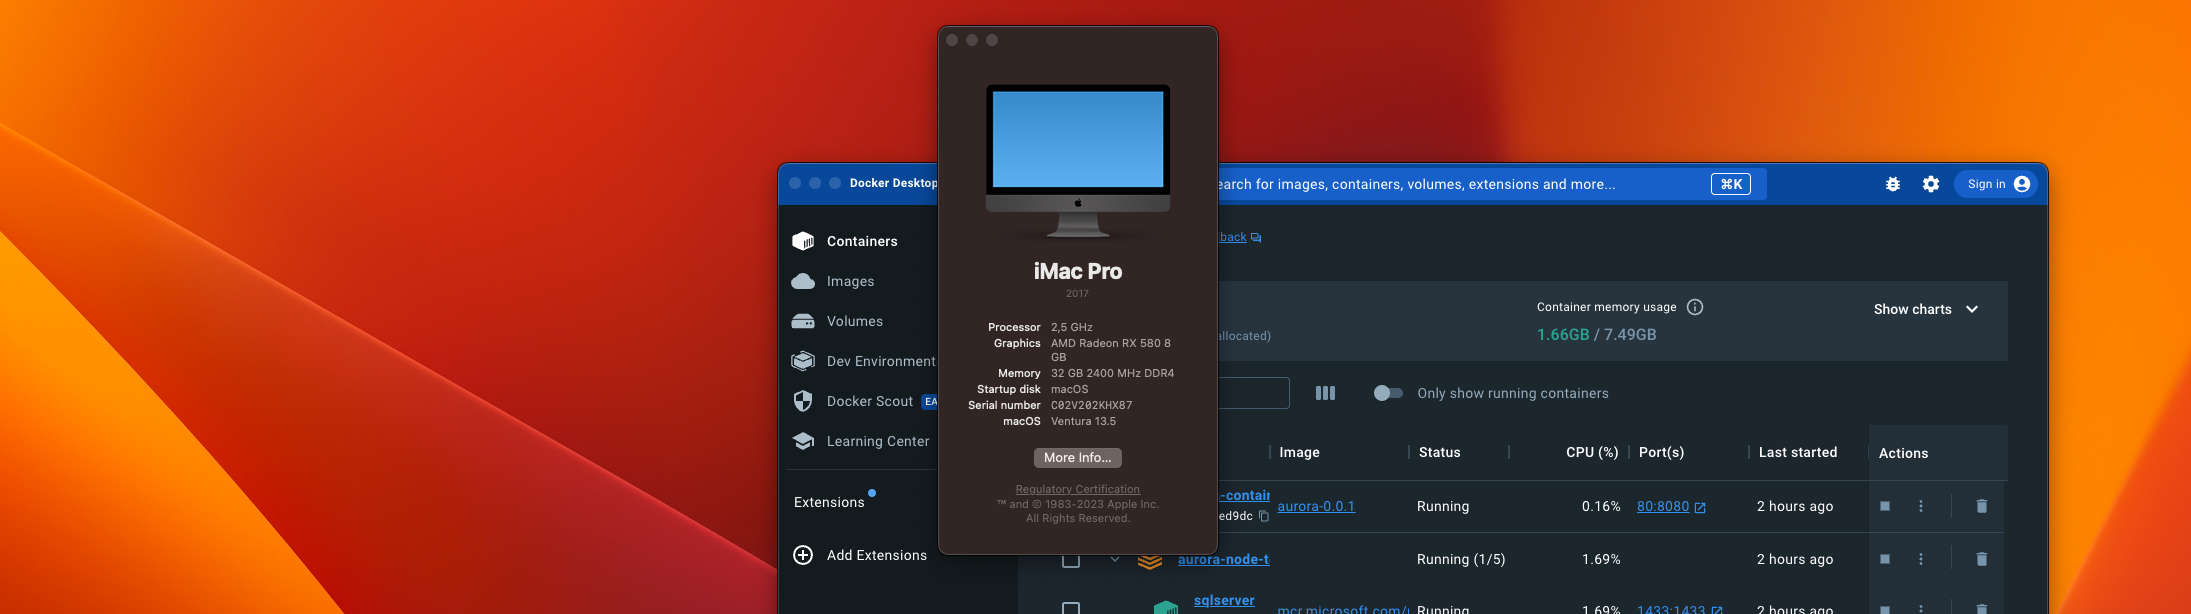The image size is (2191, 614).
Task: Click the iMac Pro picture in About window
Action: tap(1078, 160)
